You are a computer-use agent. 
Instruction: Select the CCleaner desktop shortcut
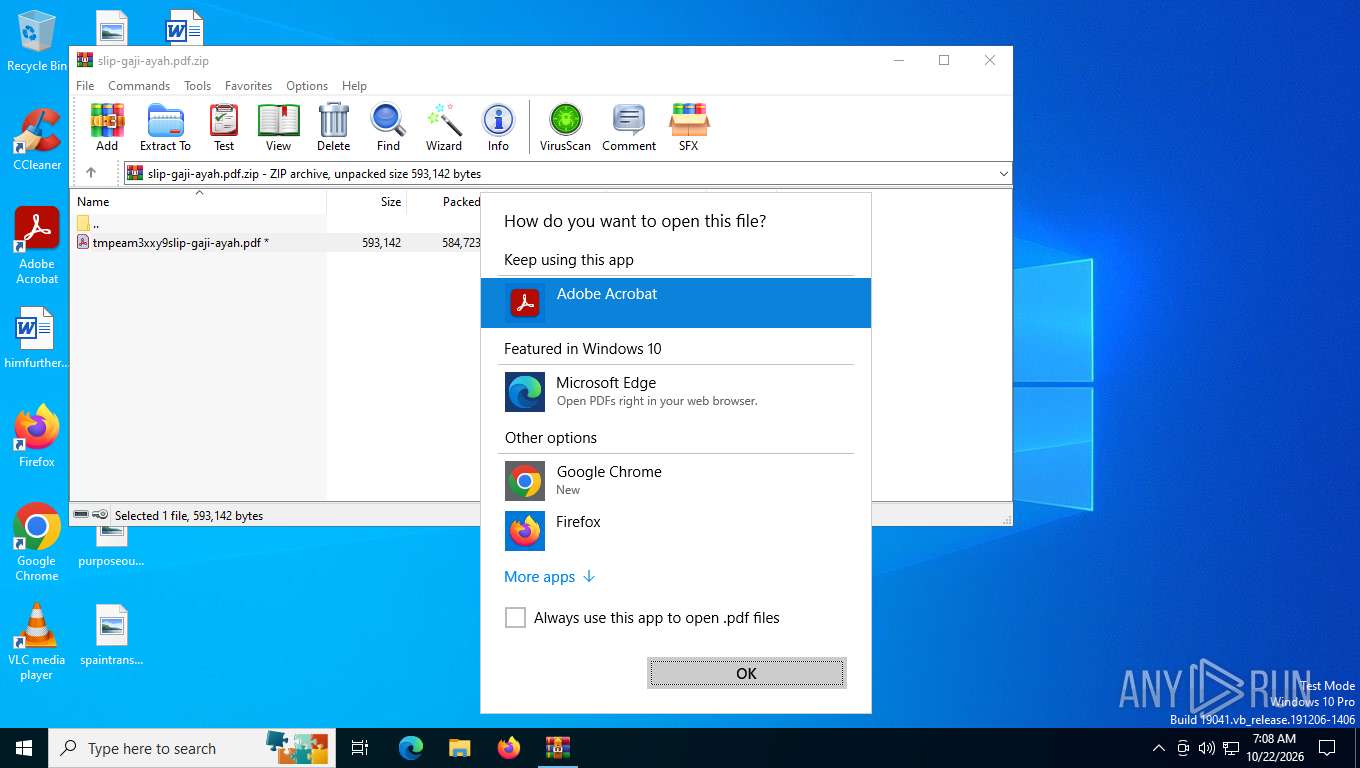click(37, 139)
